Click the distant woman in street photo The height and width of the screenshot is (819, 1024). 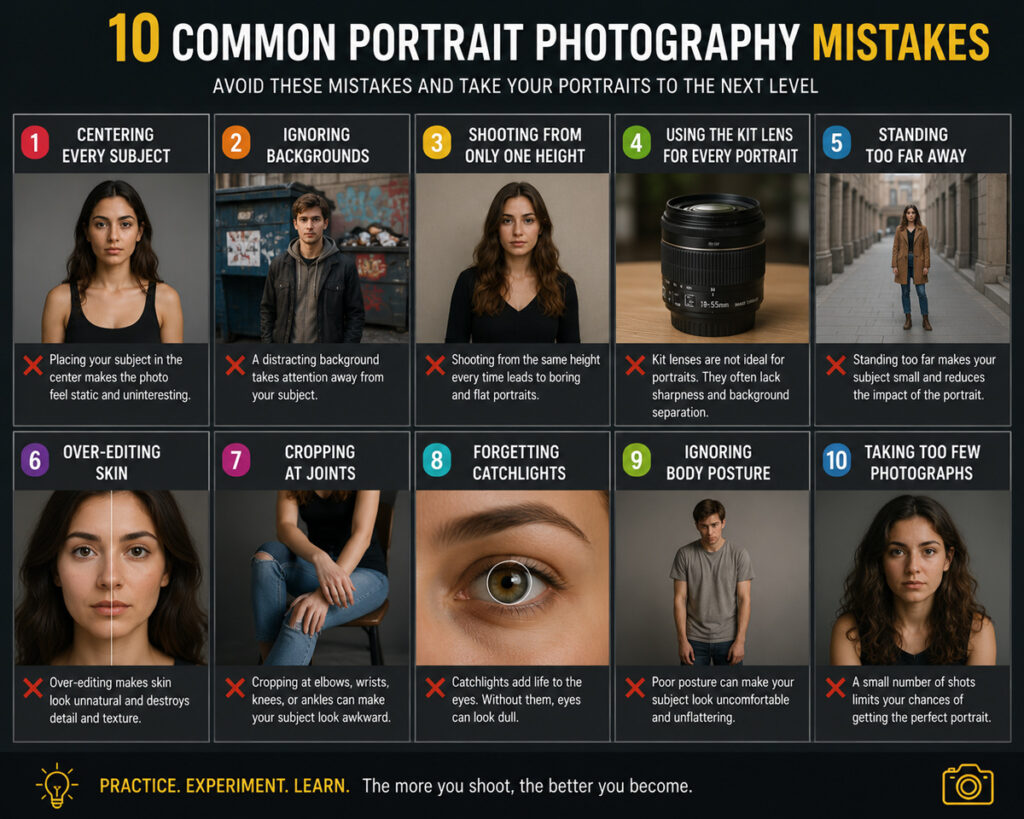coord(912,258)
